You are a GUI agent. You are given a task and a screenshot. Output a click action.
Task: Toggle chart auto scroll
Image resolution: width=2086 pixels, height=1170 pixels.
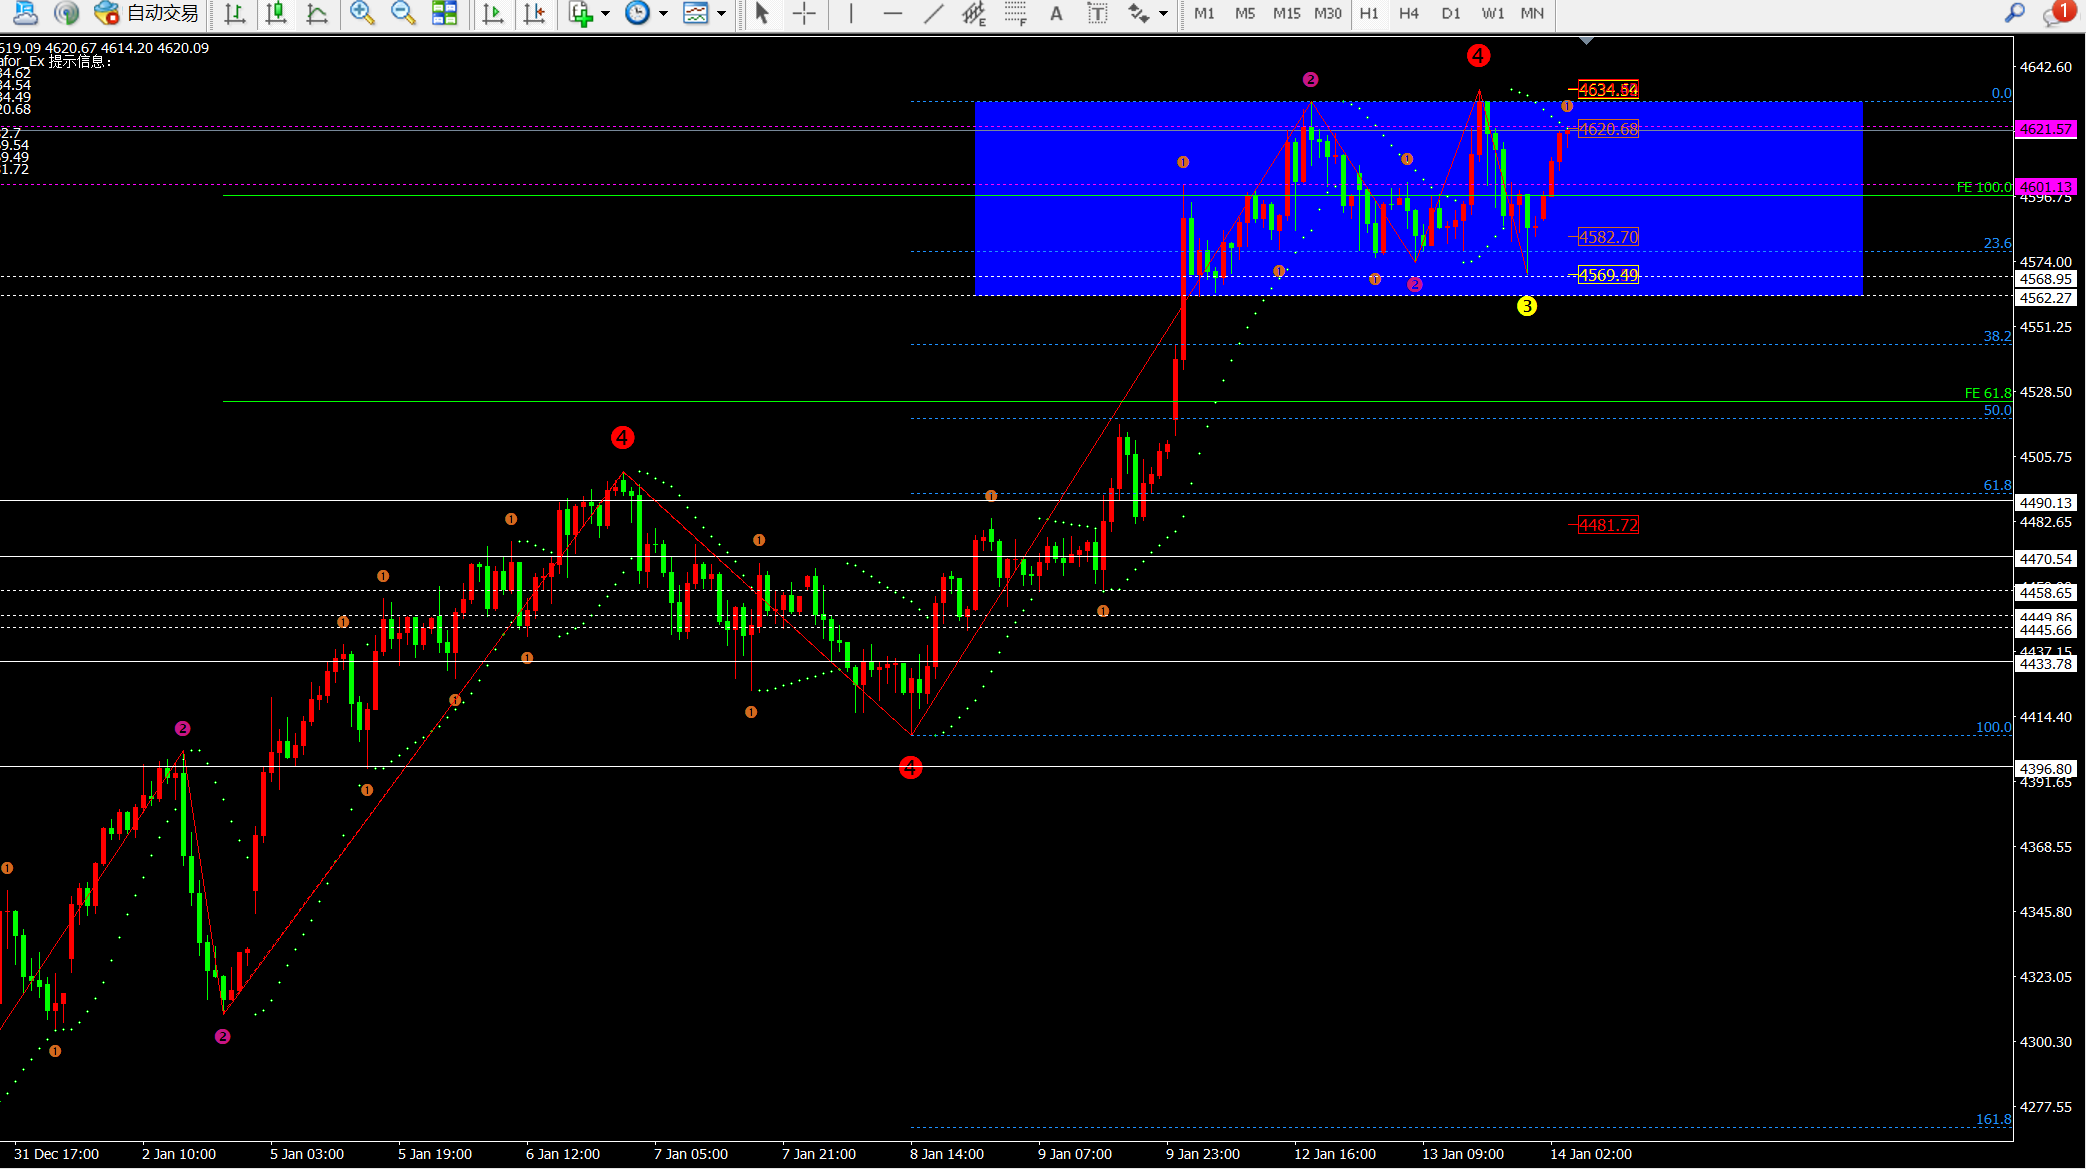[493, 13]
